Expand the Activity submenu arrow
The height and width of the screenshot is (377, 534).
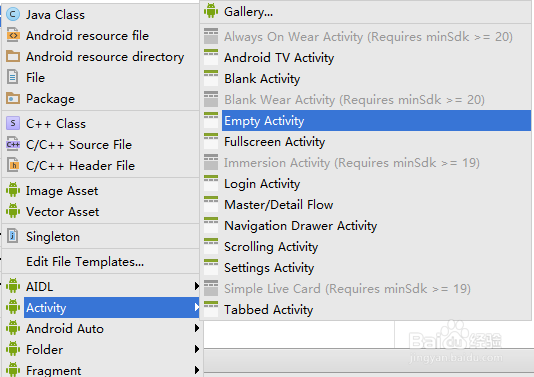click(197, 307)
